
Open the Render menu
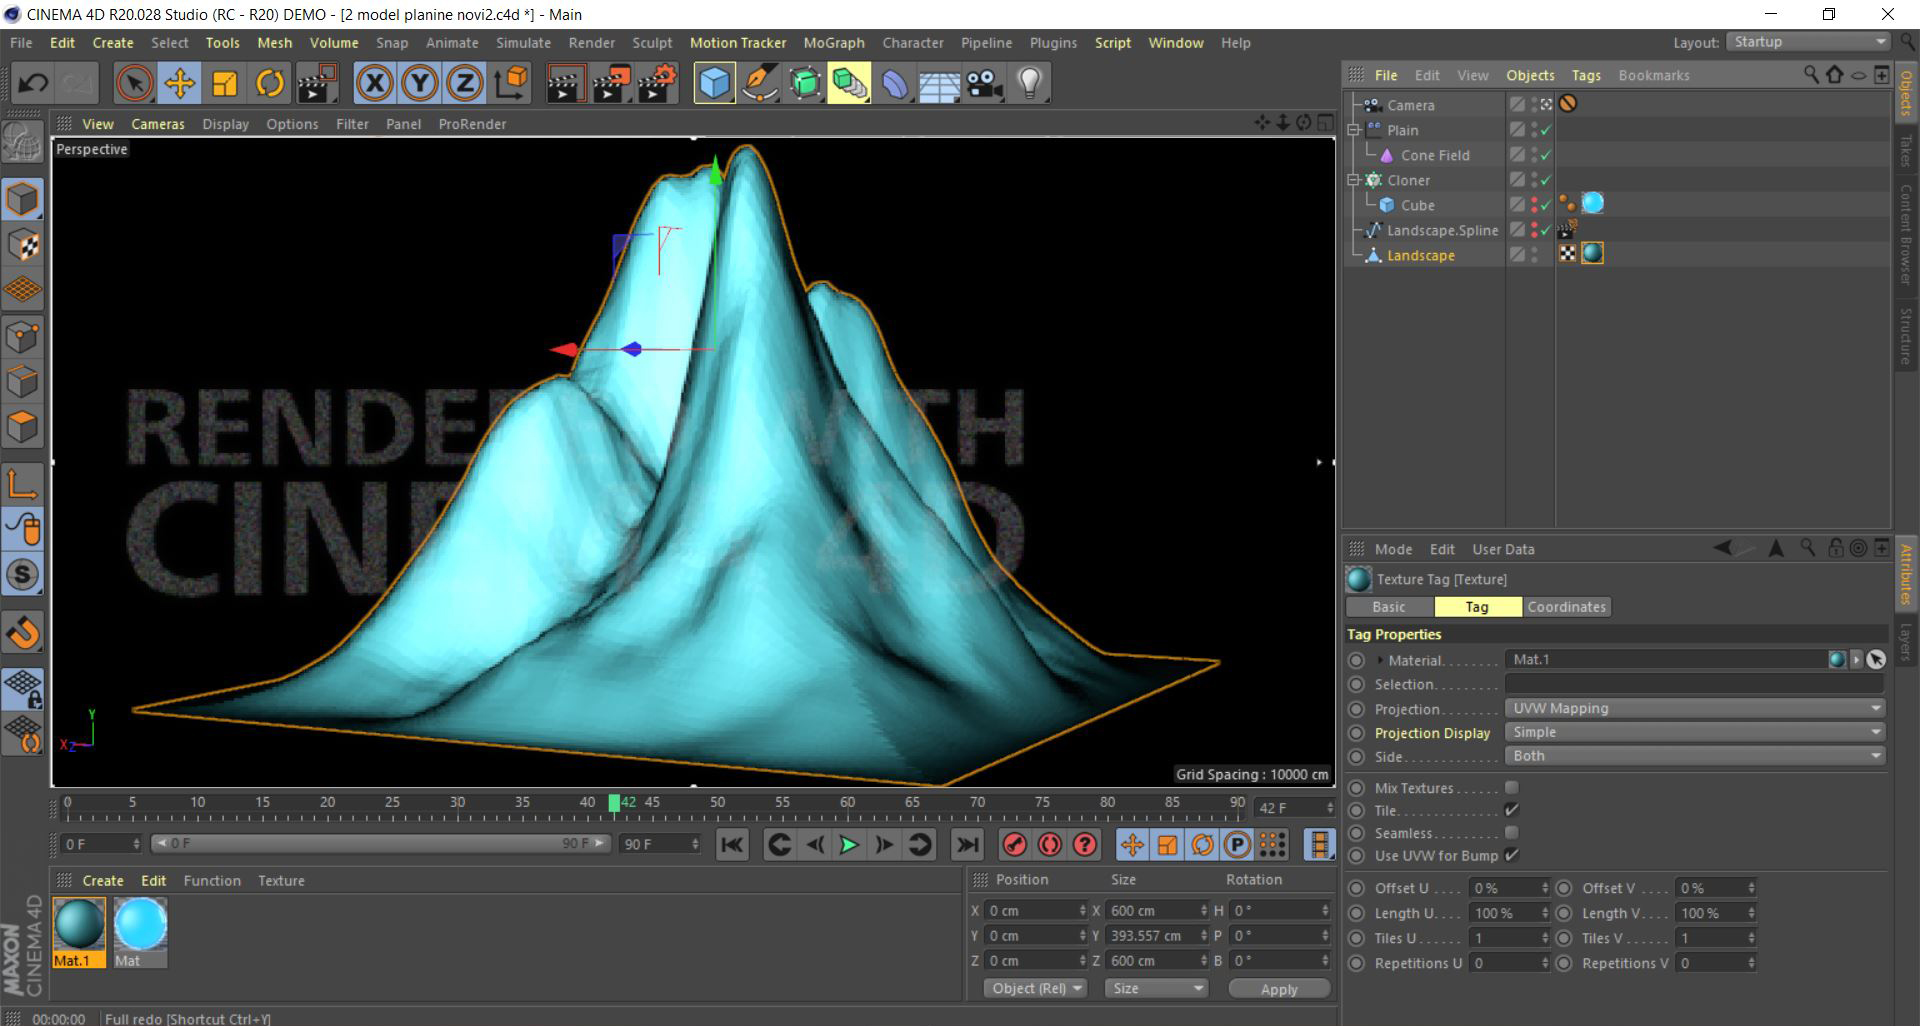(x=592, y=43)
